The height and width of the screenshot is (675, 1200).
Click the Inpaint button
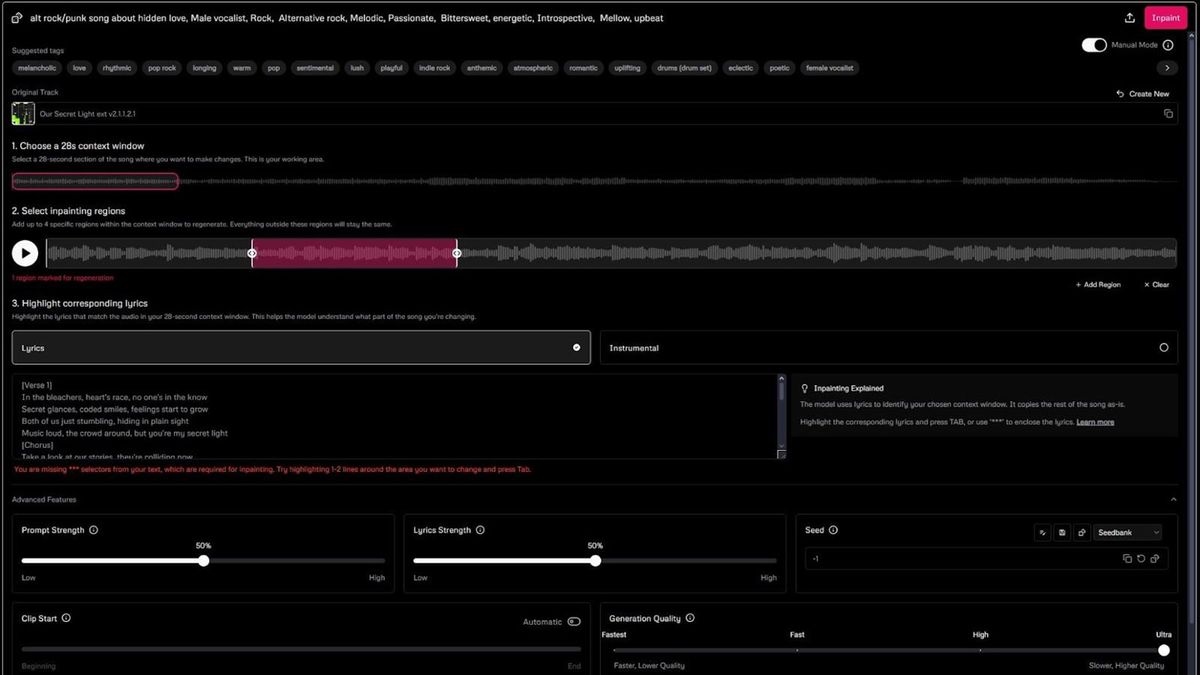(x=1164, y=17)
